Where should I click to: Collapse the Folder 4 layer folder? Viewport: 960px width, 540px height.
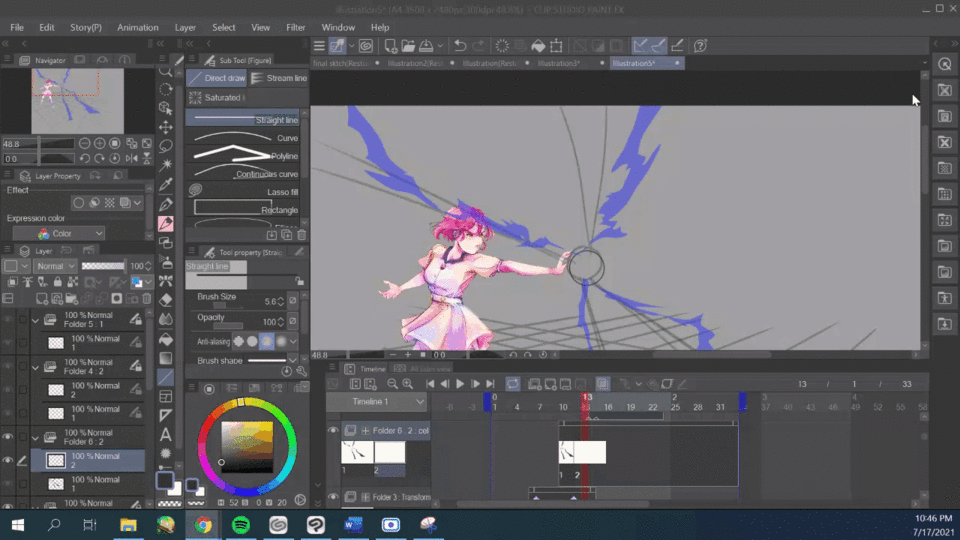click(36, 367)
